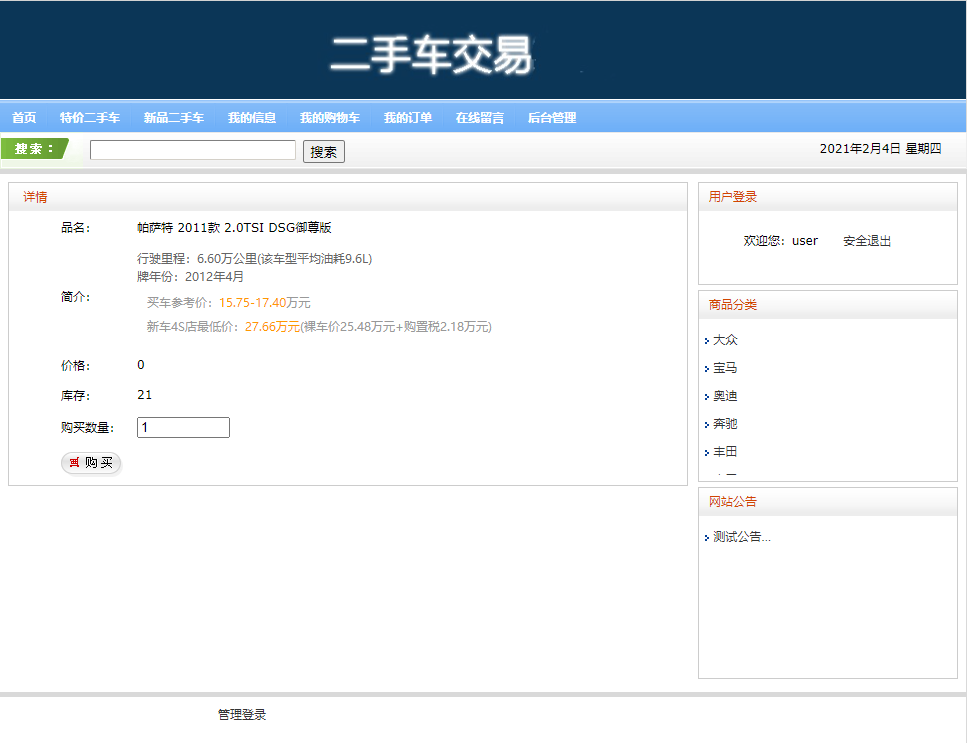Select 奔驰 in 商品分类 sidebar
Screen dimensions: 967x743
723,424
